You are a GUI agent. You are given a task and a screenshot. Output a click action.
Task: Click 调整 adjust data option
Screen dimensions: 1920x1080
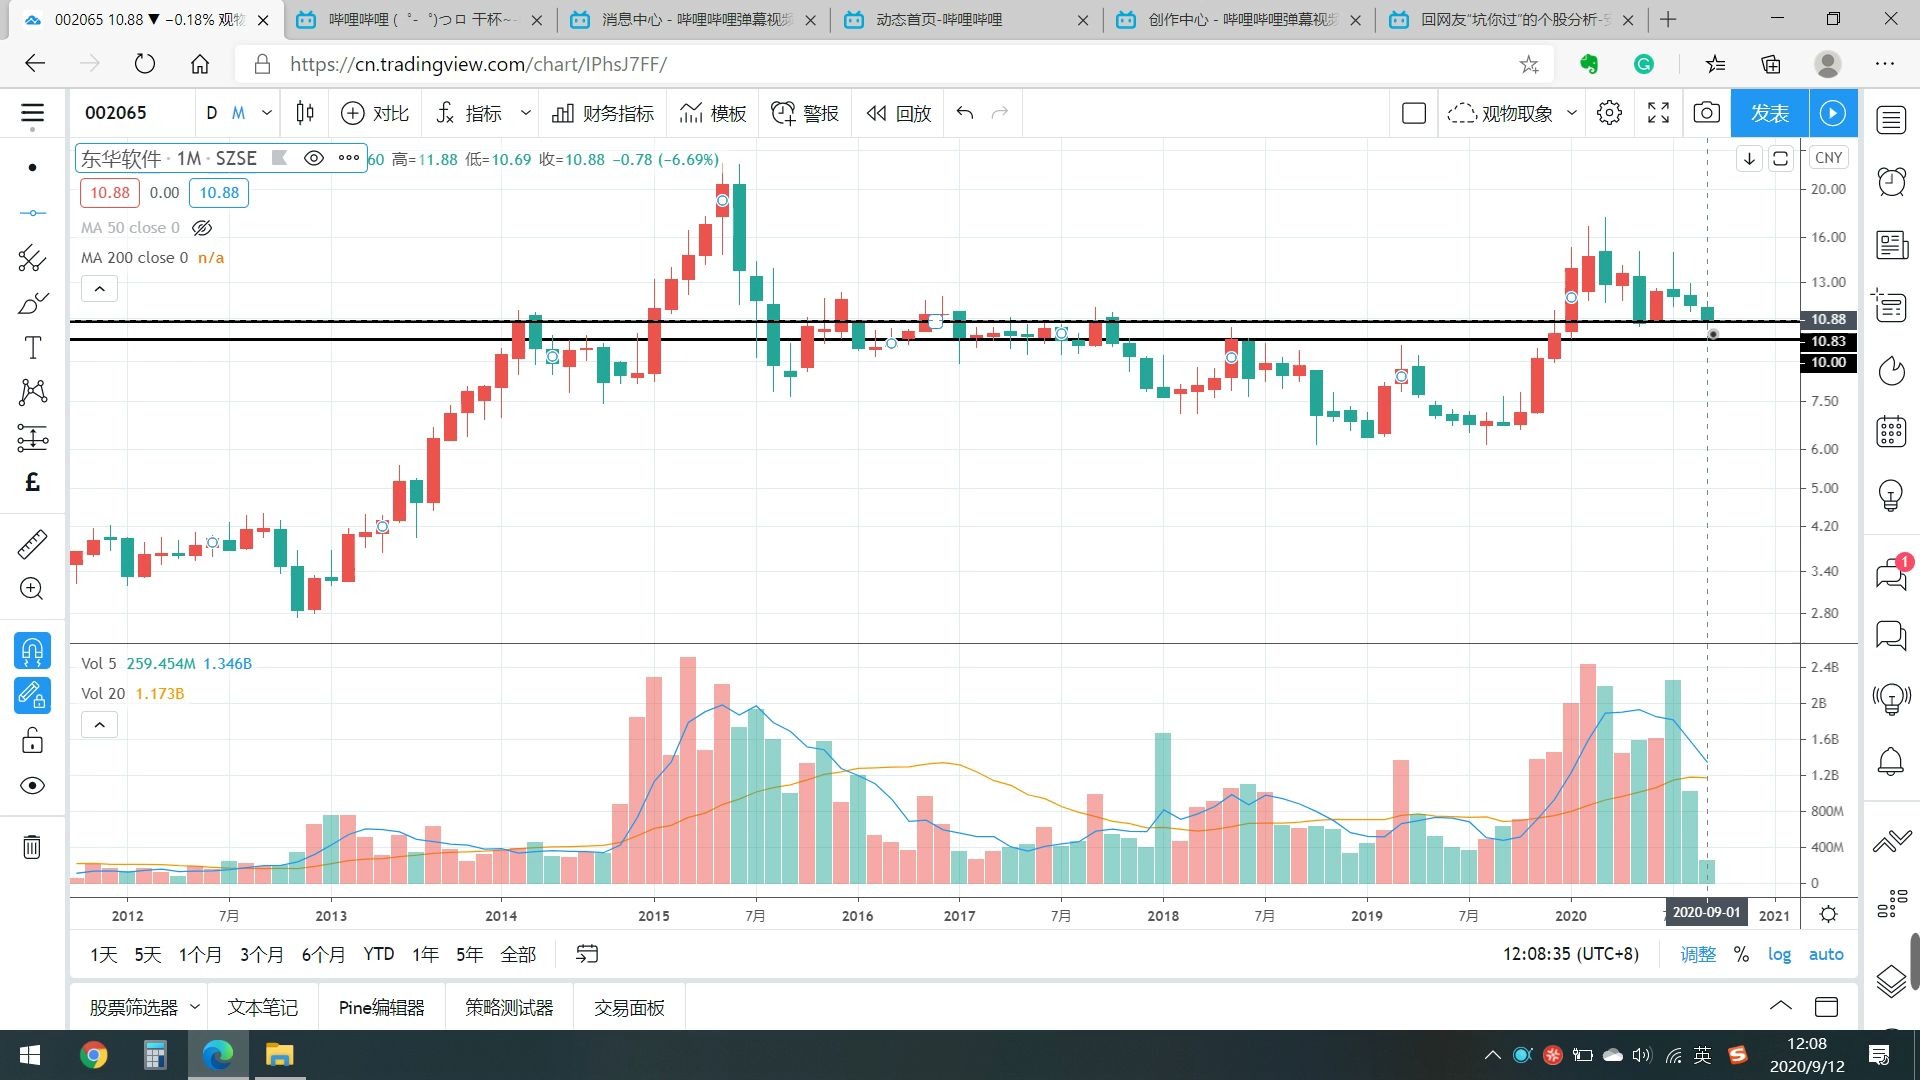click(1698, 954)
